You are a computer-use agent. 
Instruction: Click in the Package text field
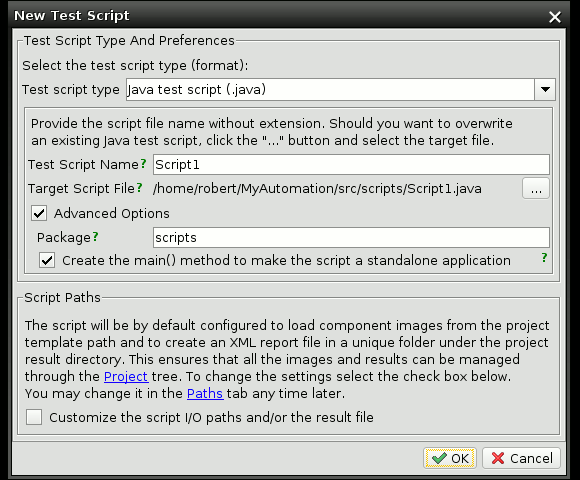point(351,237)
